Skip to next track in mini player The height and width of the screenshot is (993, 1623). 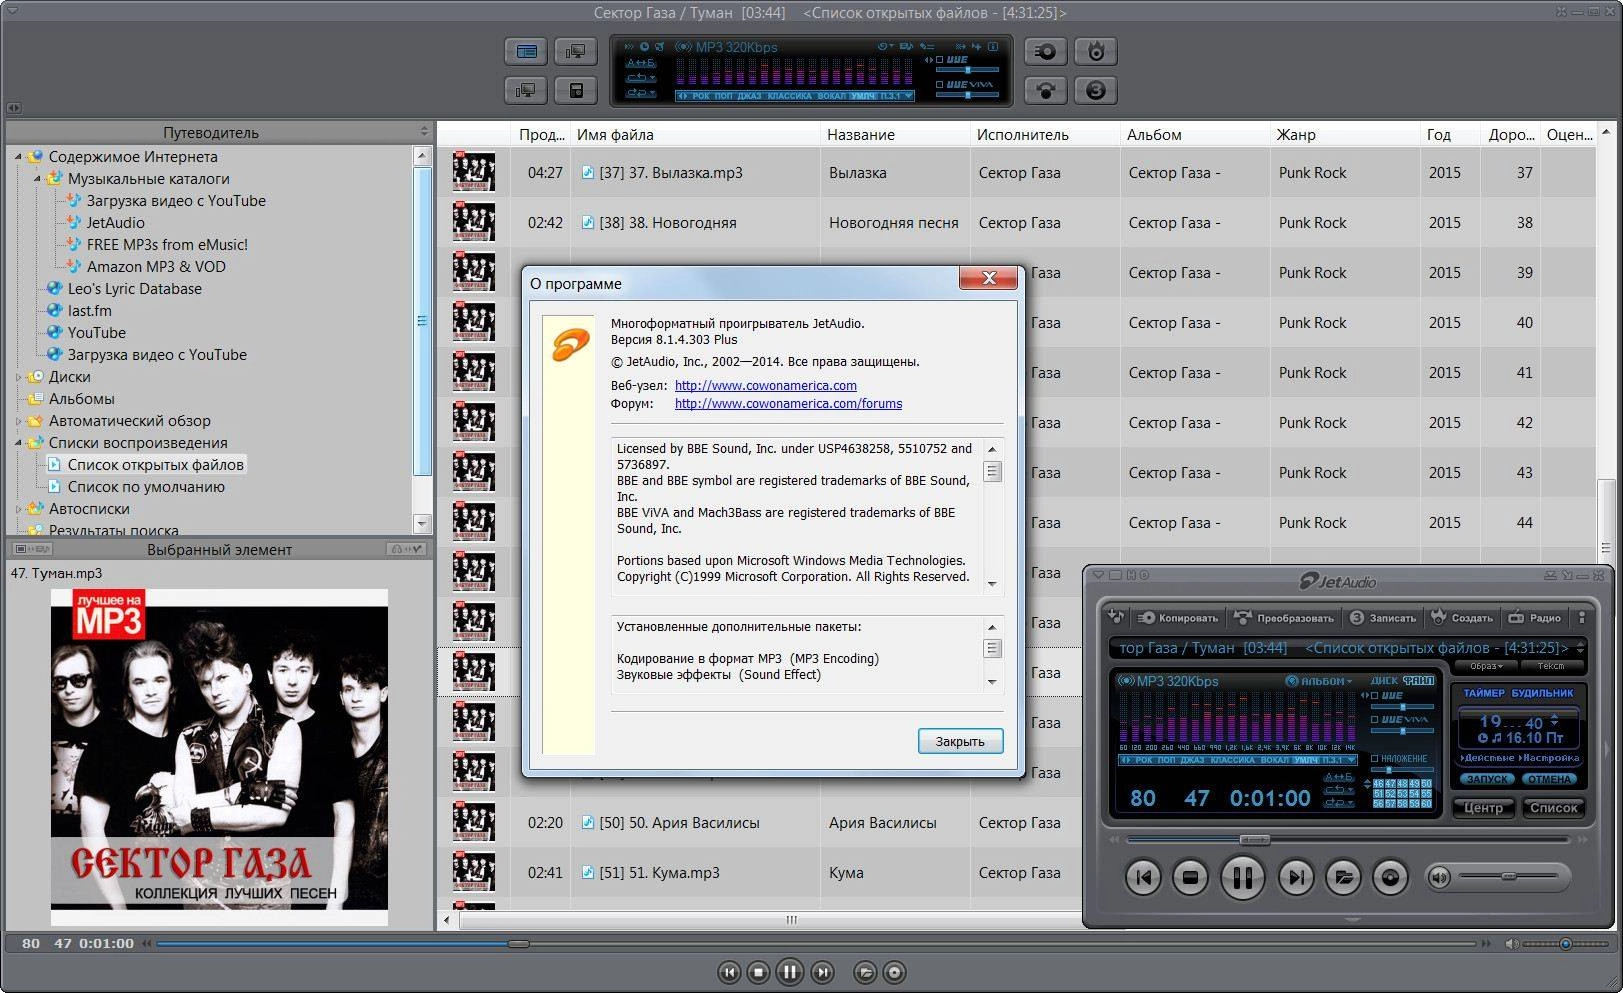pyautogui.click(x=1295, y=878)
